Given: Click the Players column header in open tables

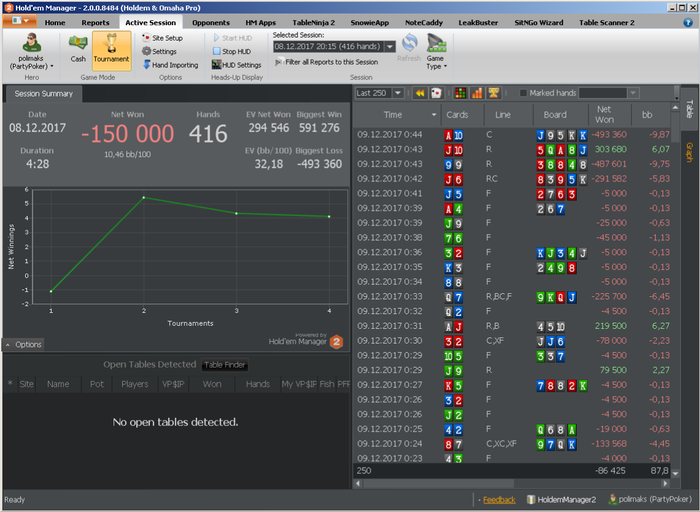Looking at the screenshot, I should 134,384.
